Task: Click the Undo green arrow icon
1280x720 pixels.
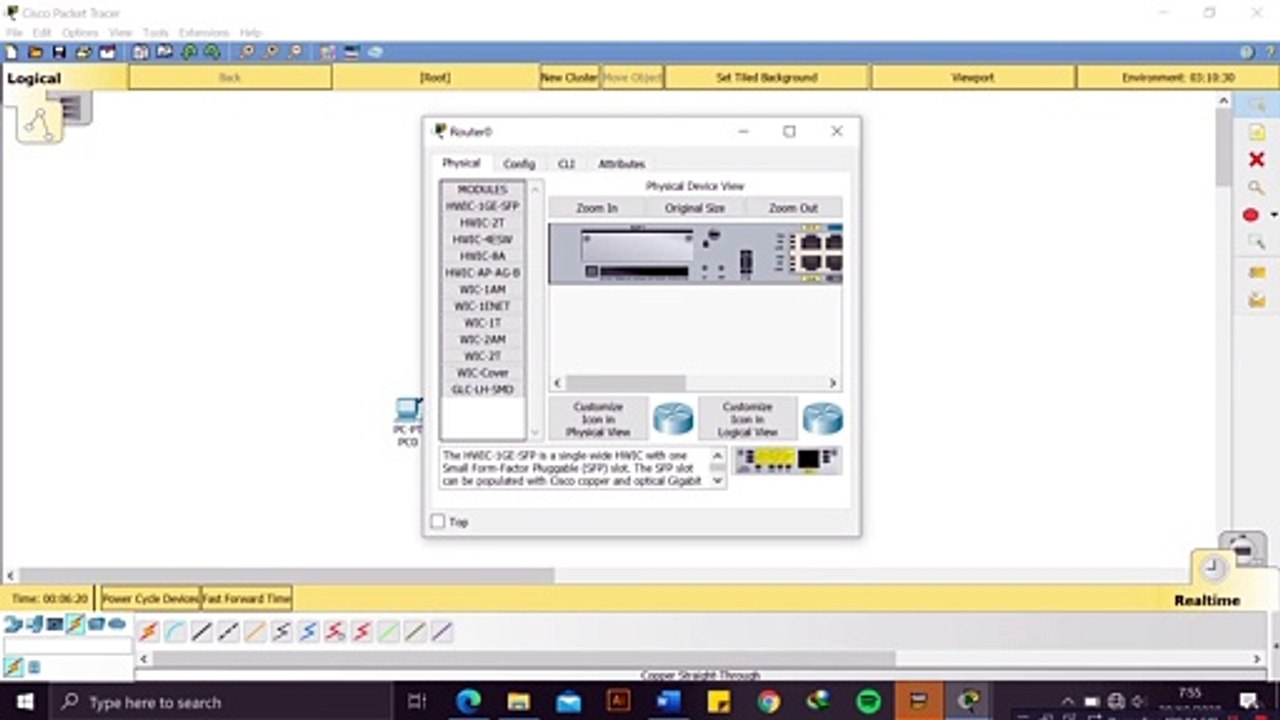Action: click(x=189, y=52)
